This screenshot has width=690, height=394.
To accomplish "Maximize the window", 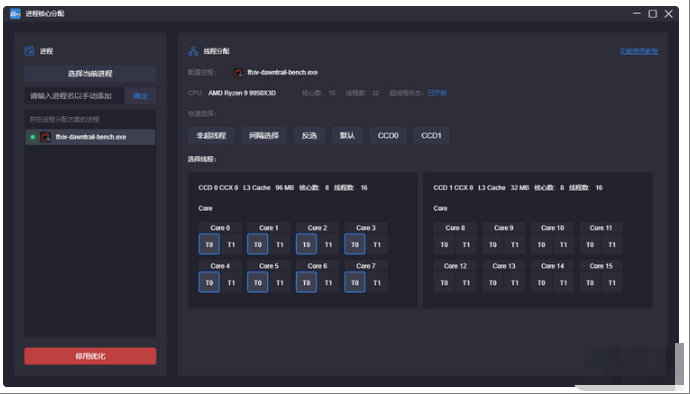I will 653,14.
